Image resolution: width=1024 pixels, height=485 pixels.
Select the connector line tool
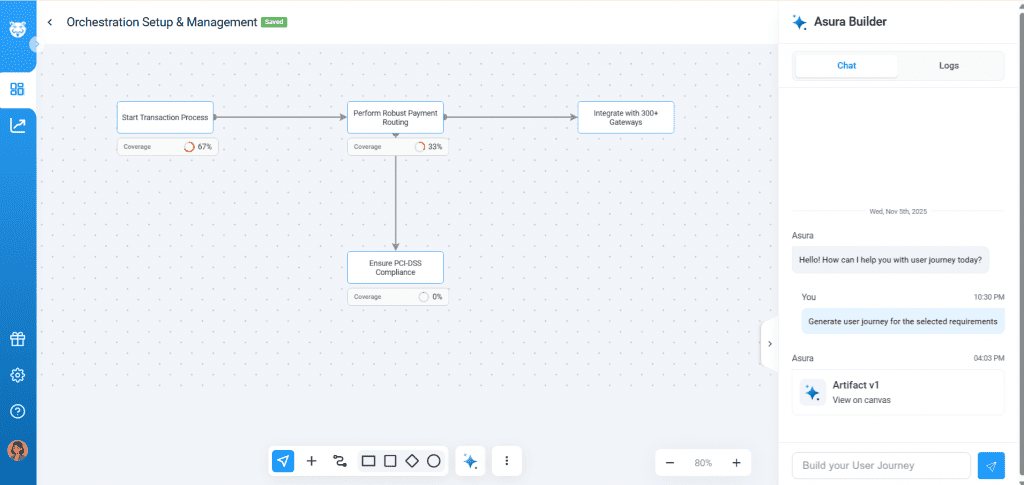coord(339,461)
